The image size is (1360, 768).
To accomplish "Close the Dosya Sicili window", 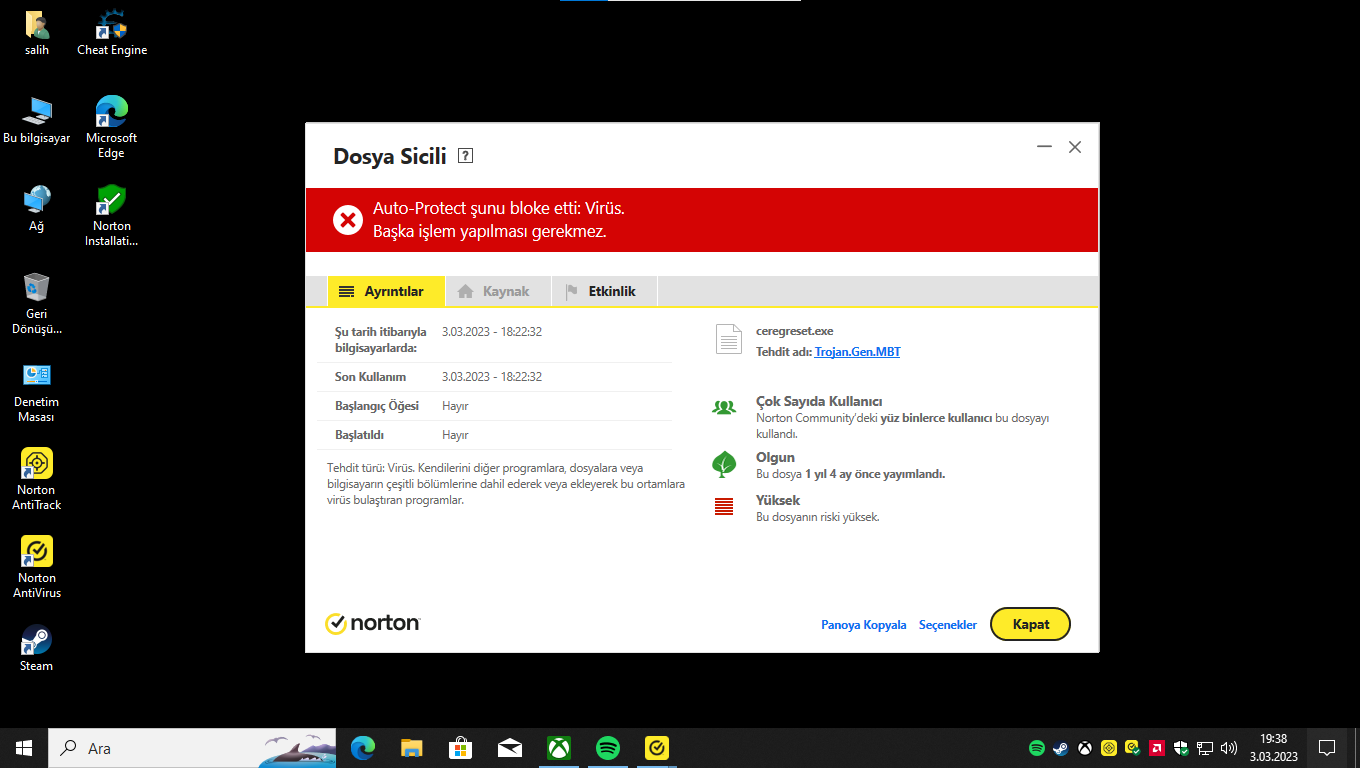I will (x=1075, y=147).
